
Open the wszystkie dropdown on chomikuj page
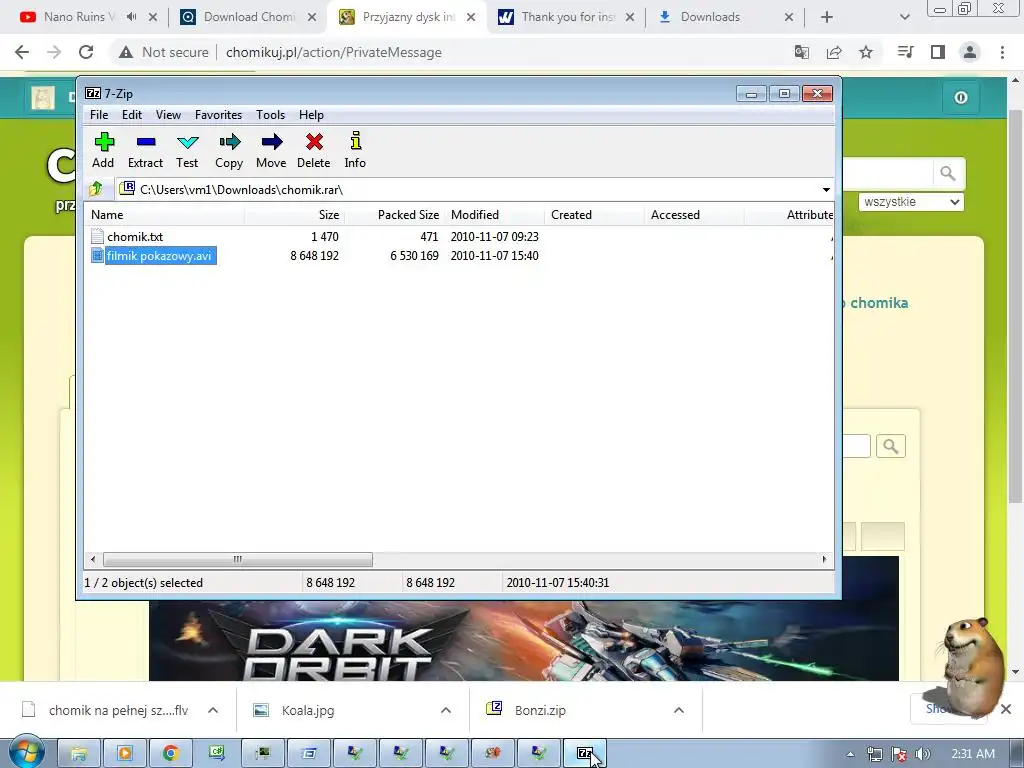[911, 202]
